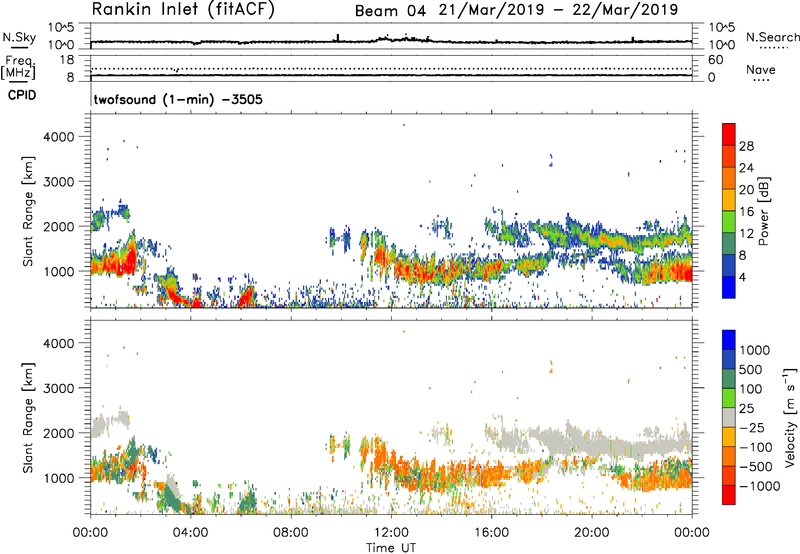Click the "08:00" tick on the time axis

pyautogui.click(x=291, y=533)
